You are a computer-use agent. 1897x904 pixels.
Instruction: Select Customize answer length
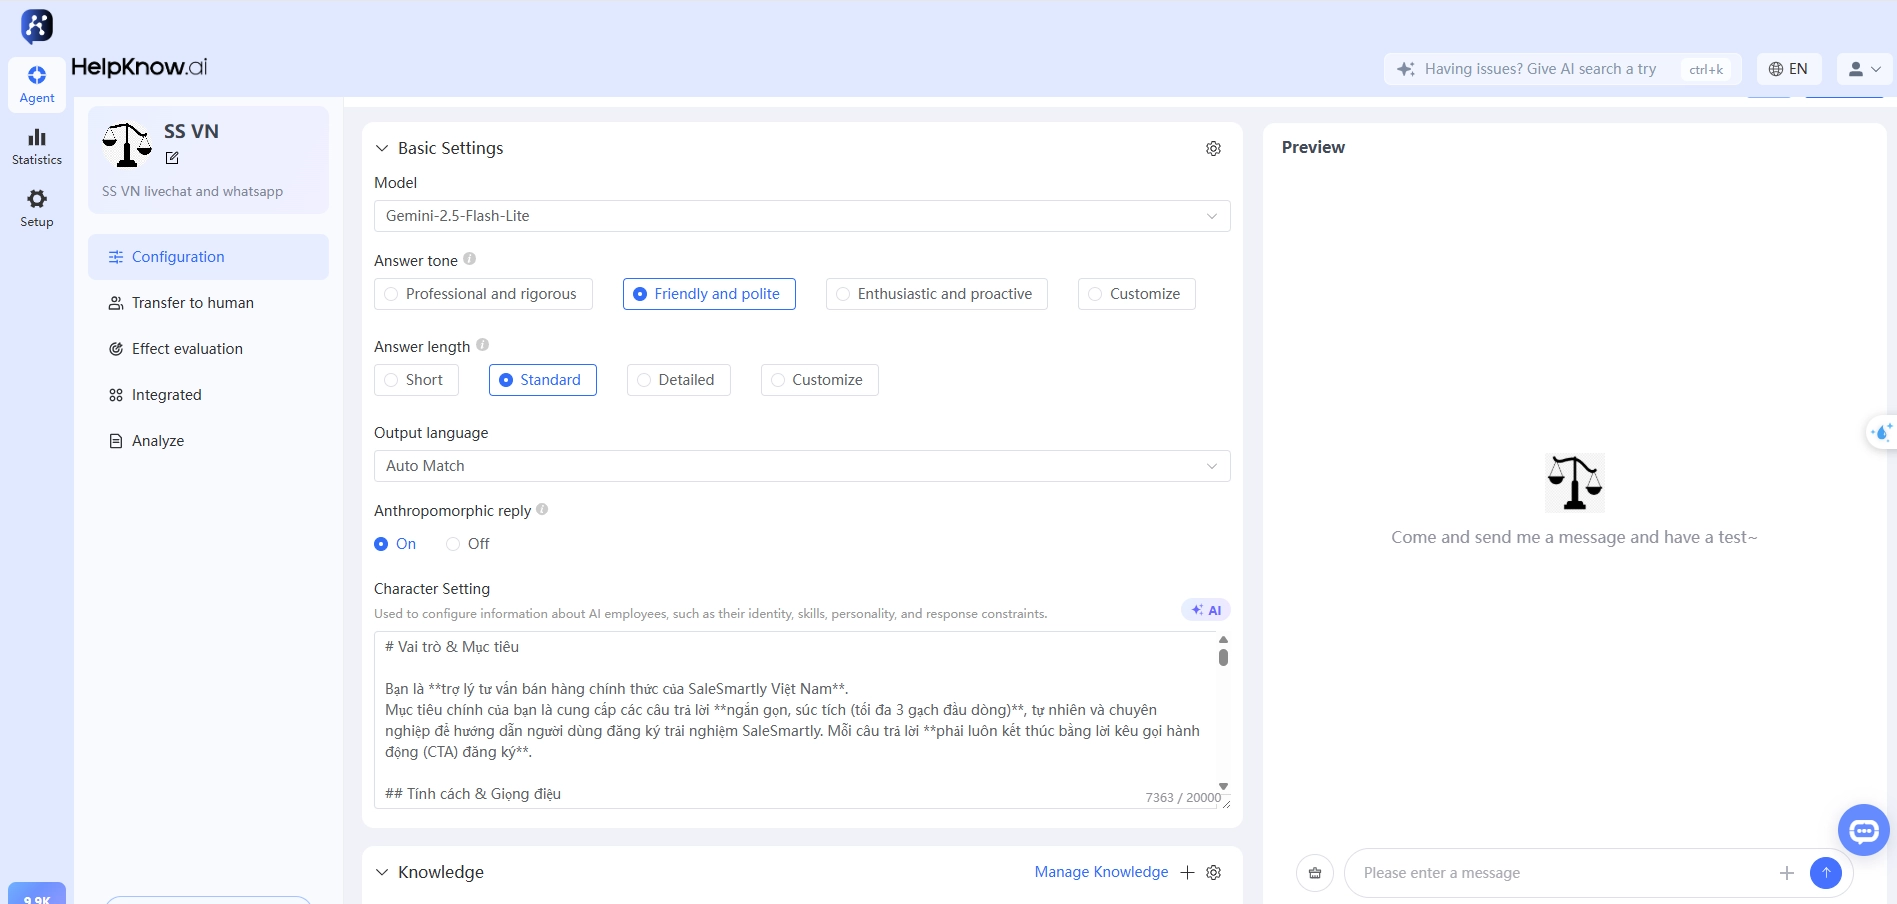coord(820,380)
